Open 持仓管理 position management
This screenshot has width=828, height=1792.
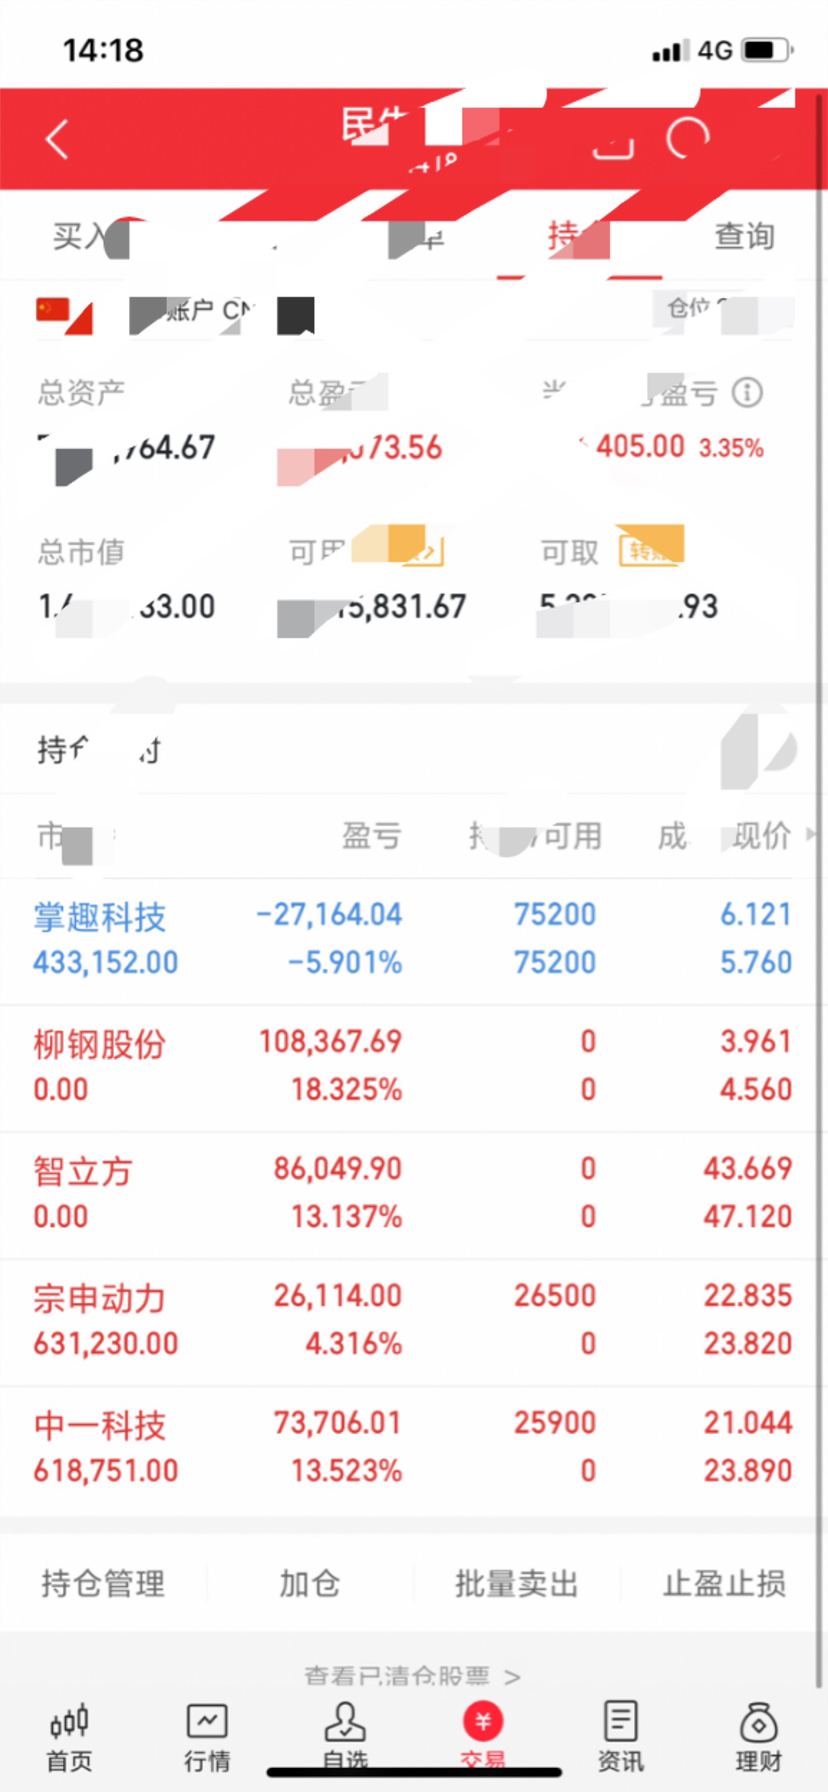coord(103,1583)
